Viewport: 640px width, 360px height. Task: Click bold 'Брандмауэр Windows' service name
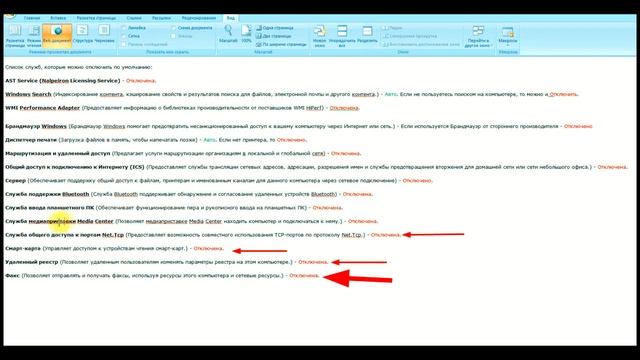click(x=36, y=126)
